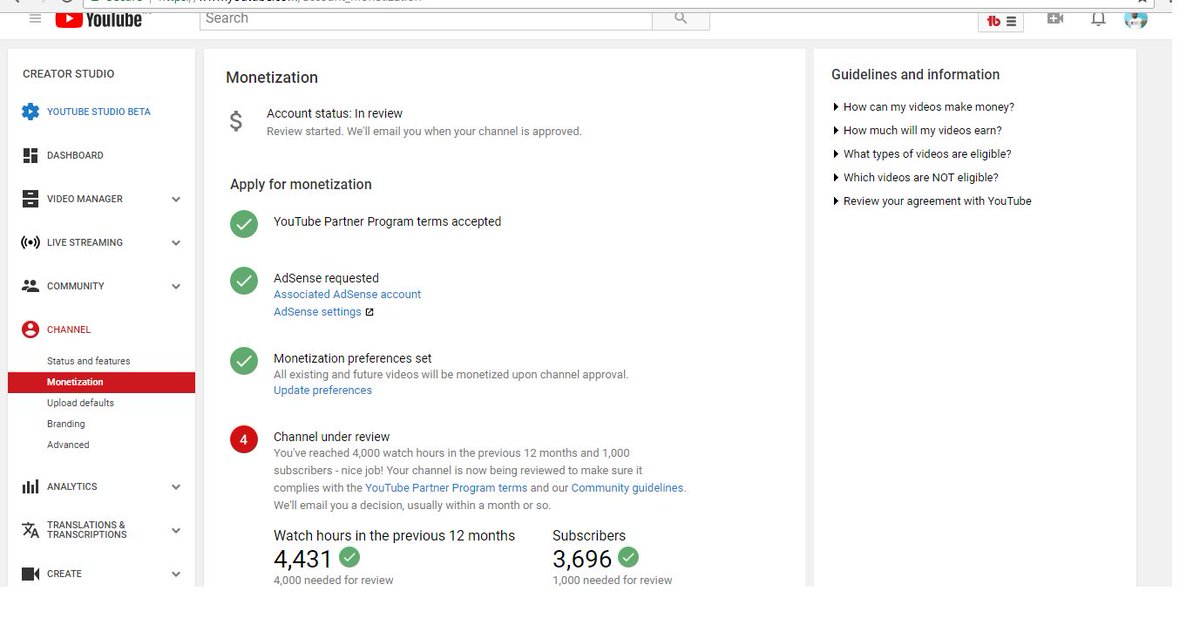The height and width of the screenshot is (632, 1200).
Task: Click the 3,696 subscribers value
Action: coord(582,559)
